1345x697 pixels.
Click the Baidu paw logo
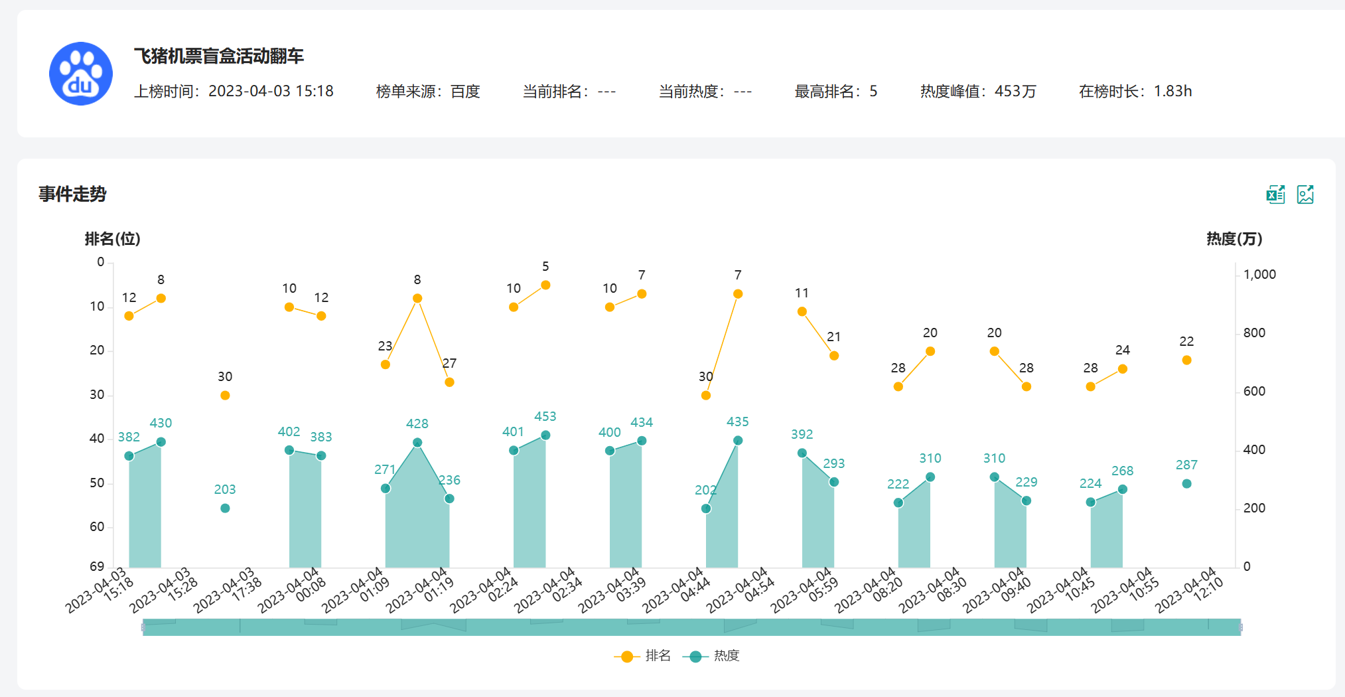pos(81,74)
